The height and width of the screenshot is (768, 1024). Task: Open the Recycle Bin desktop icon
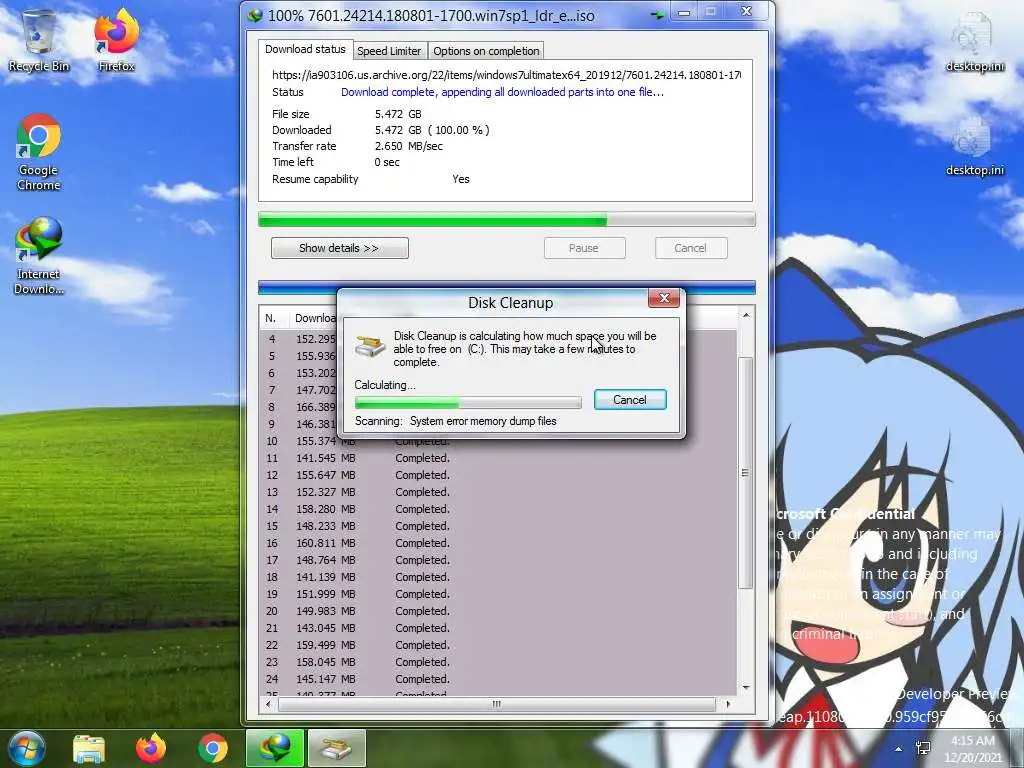39,40
